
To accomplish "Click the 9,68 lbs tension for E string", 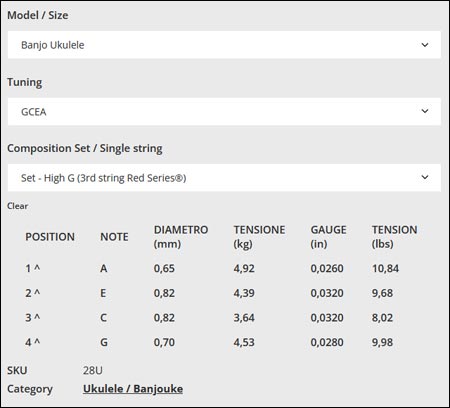I will point(382,293).
